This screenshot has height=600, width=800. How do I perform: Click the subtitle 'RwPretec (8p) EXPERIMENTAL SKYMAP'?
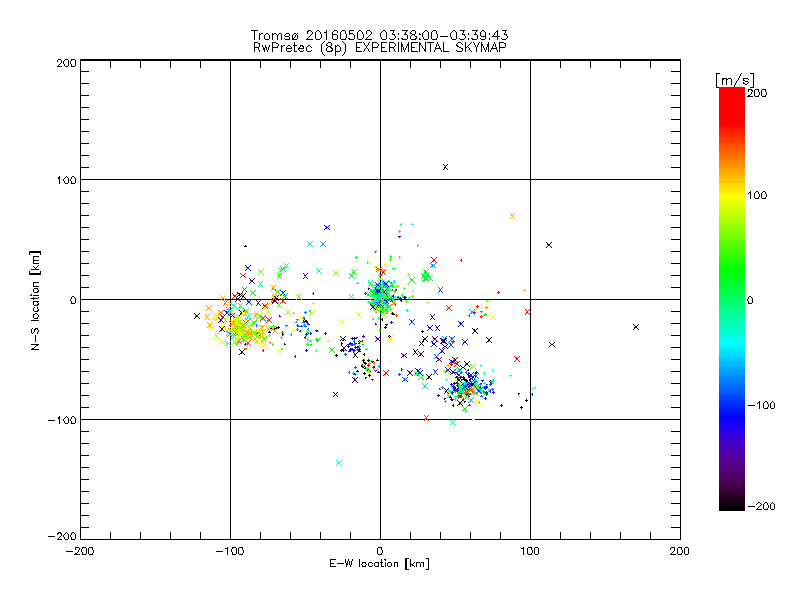click(x=380, y=47)
